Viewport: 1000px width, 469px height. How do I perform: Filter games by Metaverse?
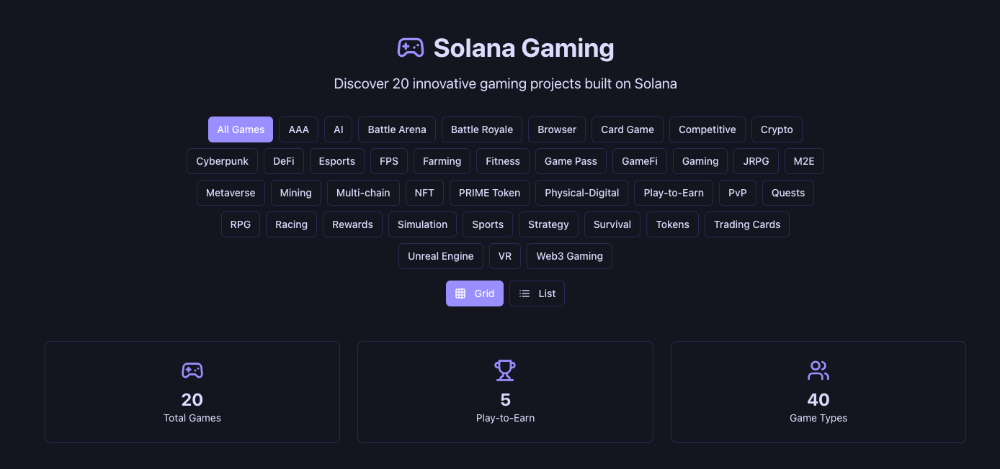230,193
